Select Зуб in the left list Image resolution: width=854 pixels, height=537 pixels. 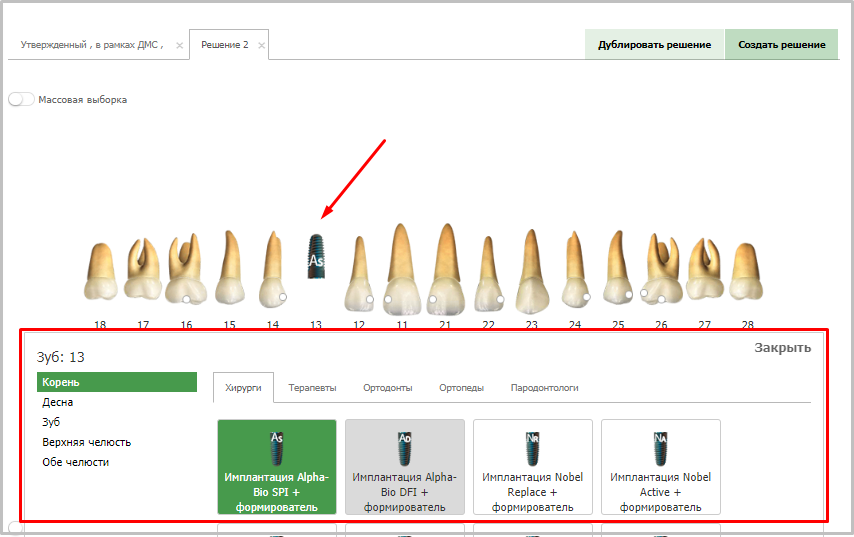[x=51, y=422]
